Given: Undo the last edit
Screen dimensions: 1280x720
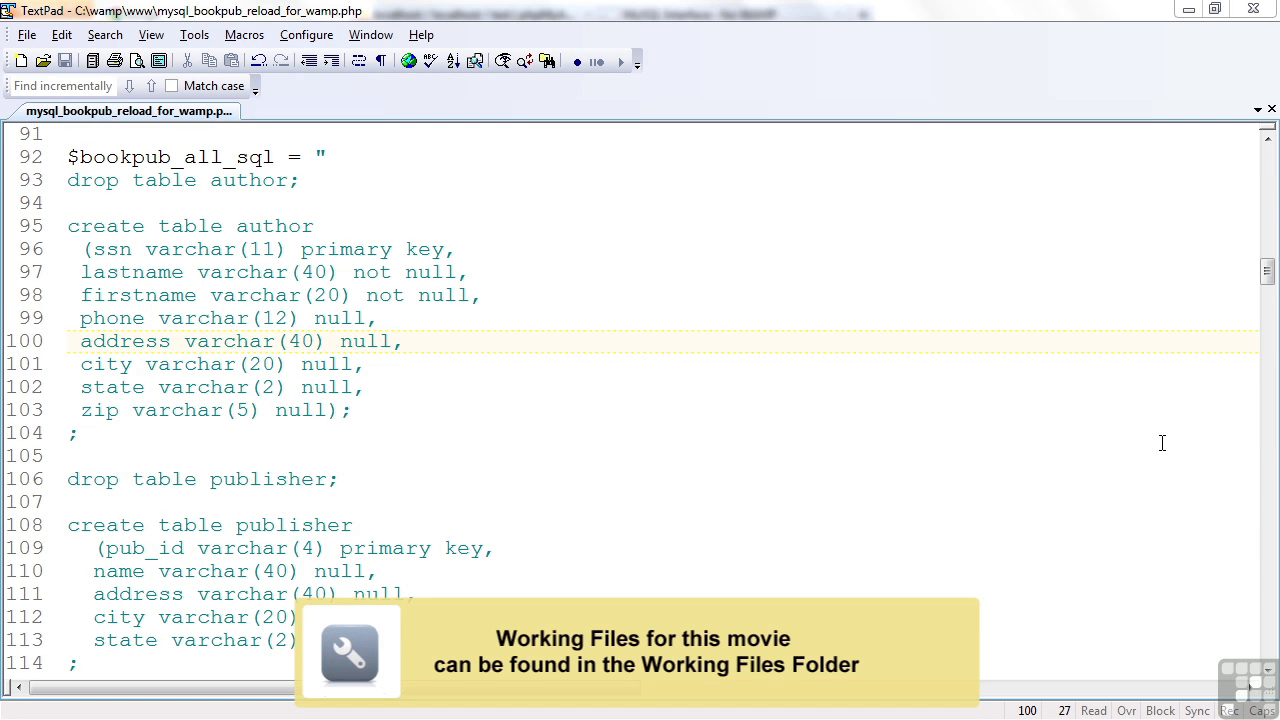Looking at the screenshot, I should [x=259, y=61].
